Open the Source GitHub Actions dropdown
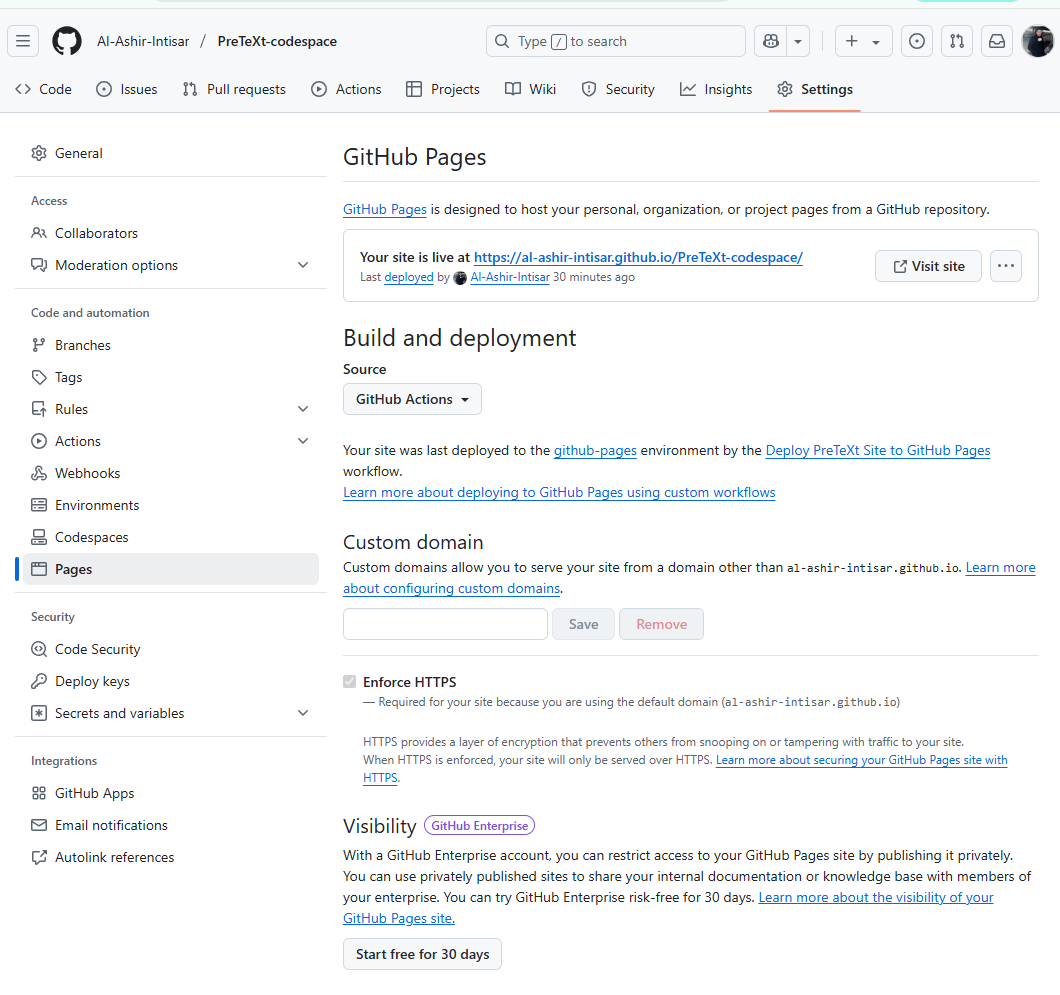1060x995 pixels. [412, 399]
